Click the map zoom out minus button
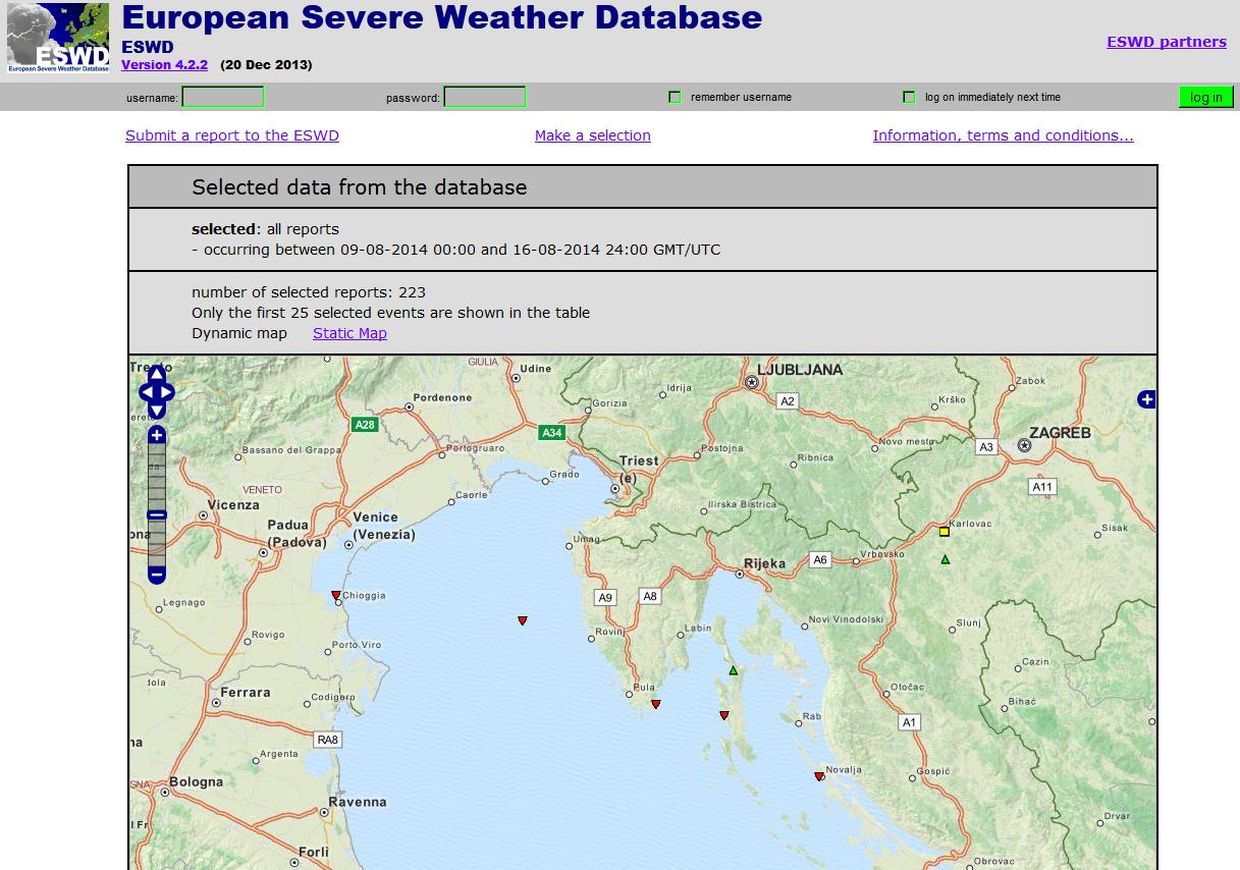The height and width of the screenshot is (870, 1240). point(157,575)
